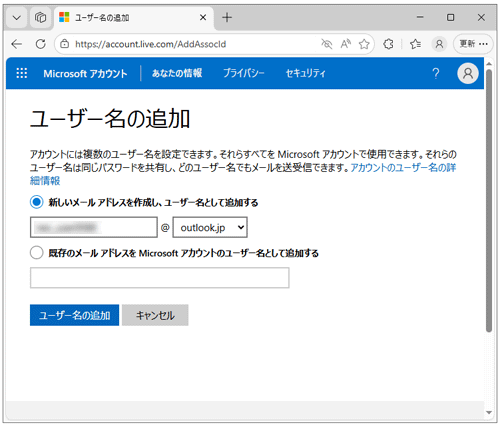Image resolution: width=500 pixels, height=427 pixels.
Task: Click the address bar URL
Action: coord(151,44)
